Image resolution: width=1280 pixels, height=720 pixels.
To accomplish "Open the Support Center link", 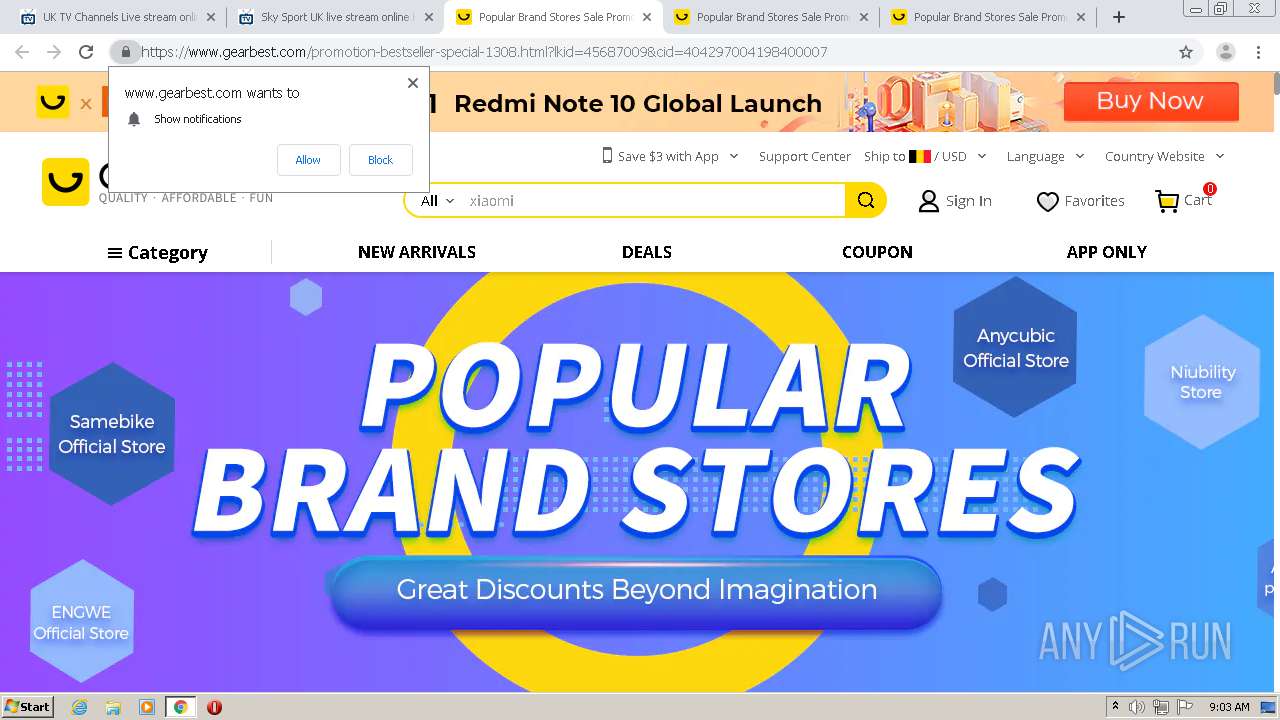I will [805, 156].
